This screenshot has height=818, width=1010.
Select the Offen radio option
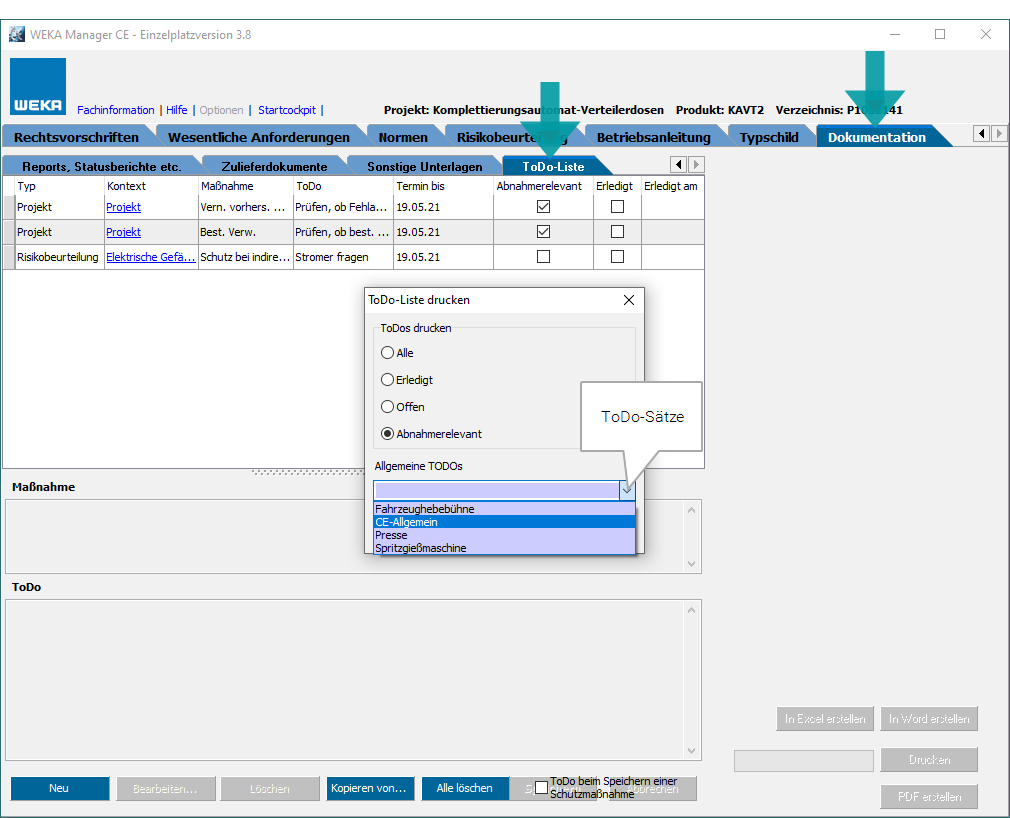click(x=388, y=407)
